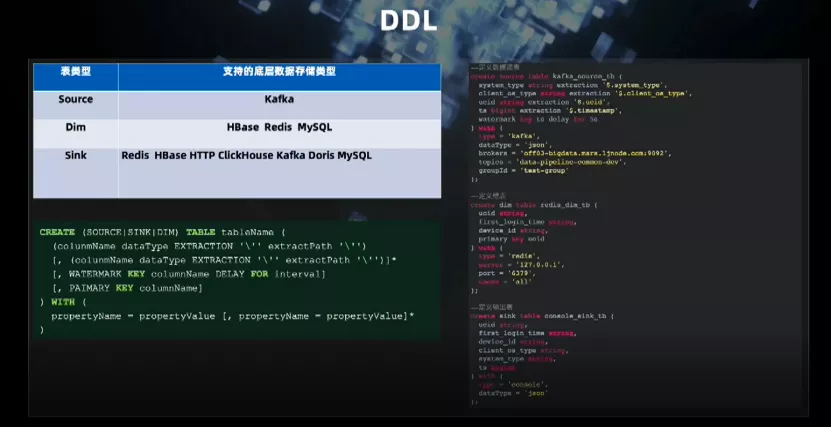The width and height of the screenshot is (832, 428).
Task: Click the "'$.timestamp'" extraction path
Action: coord(593,110)
